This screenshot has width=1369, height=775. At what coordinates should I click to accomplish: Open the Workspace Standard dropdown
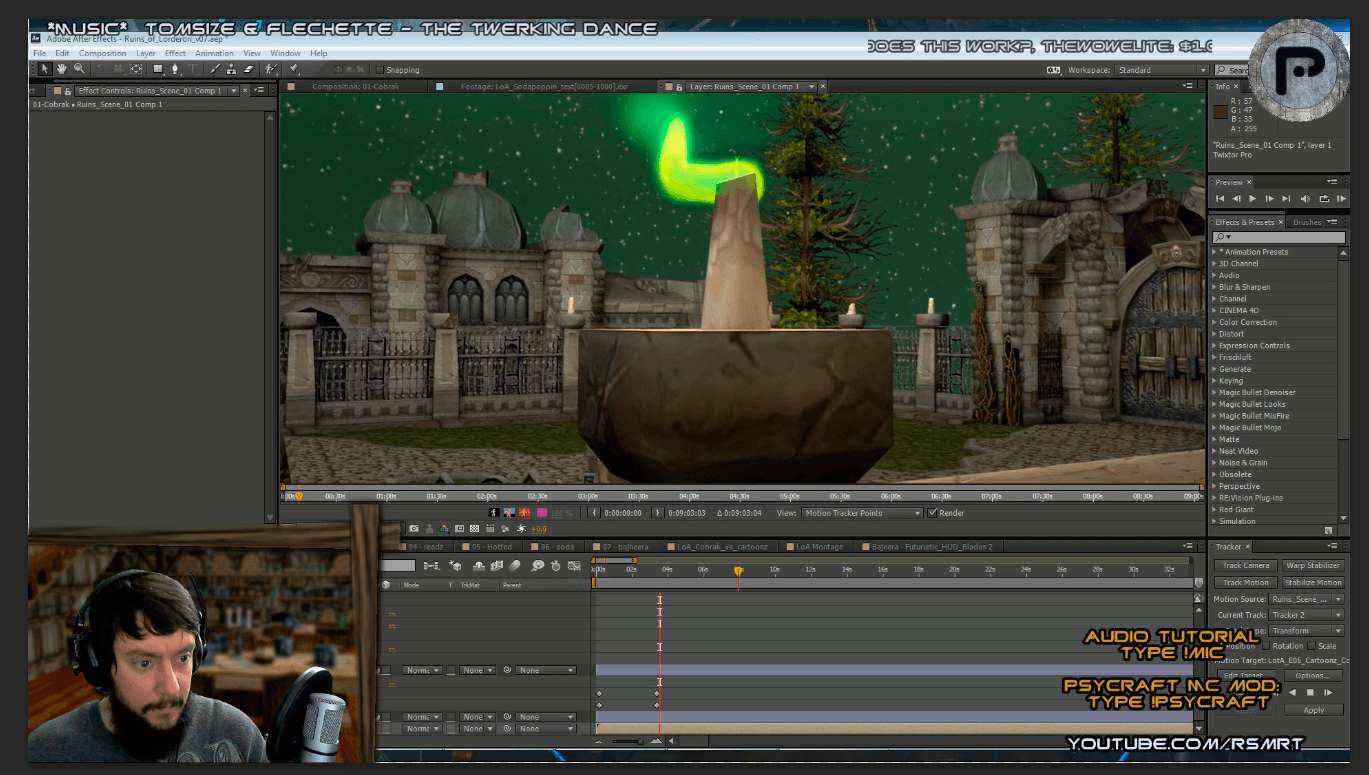point(1163,70)
